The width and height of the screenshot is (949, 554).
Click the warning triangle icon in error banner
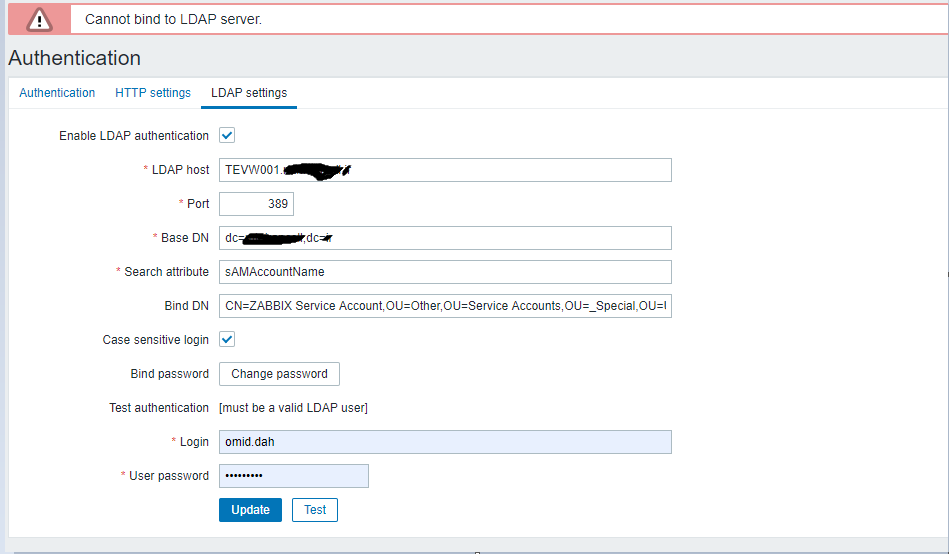pyautogui.click(x=38, y=19)
